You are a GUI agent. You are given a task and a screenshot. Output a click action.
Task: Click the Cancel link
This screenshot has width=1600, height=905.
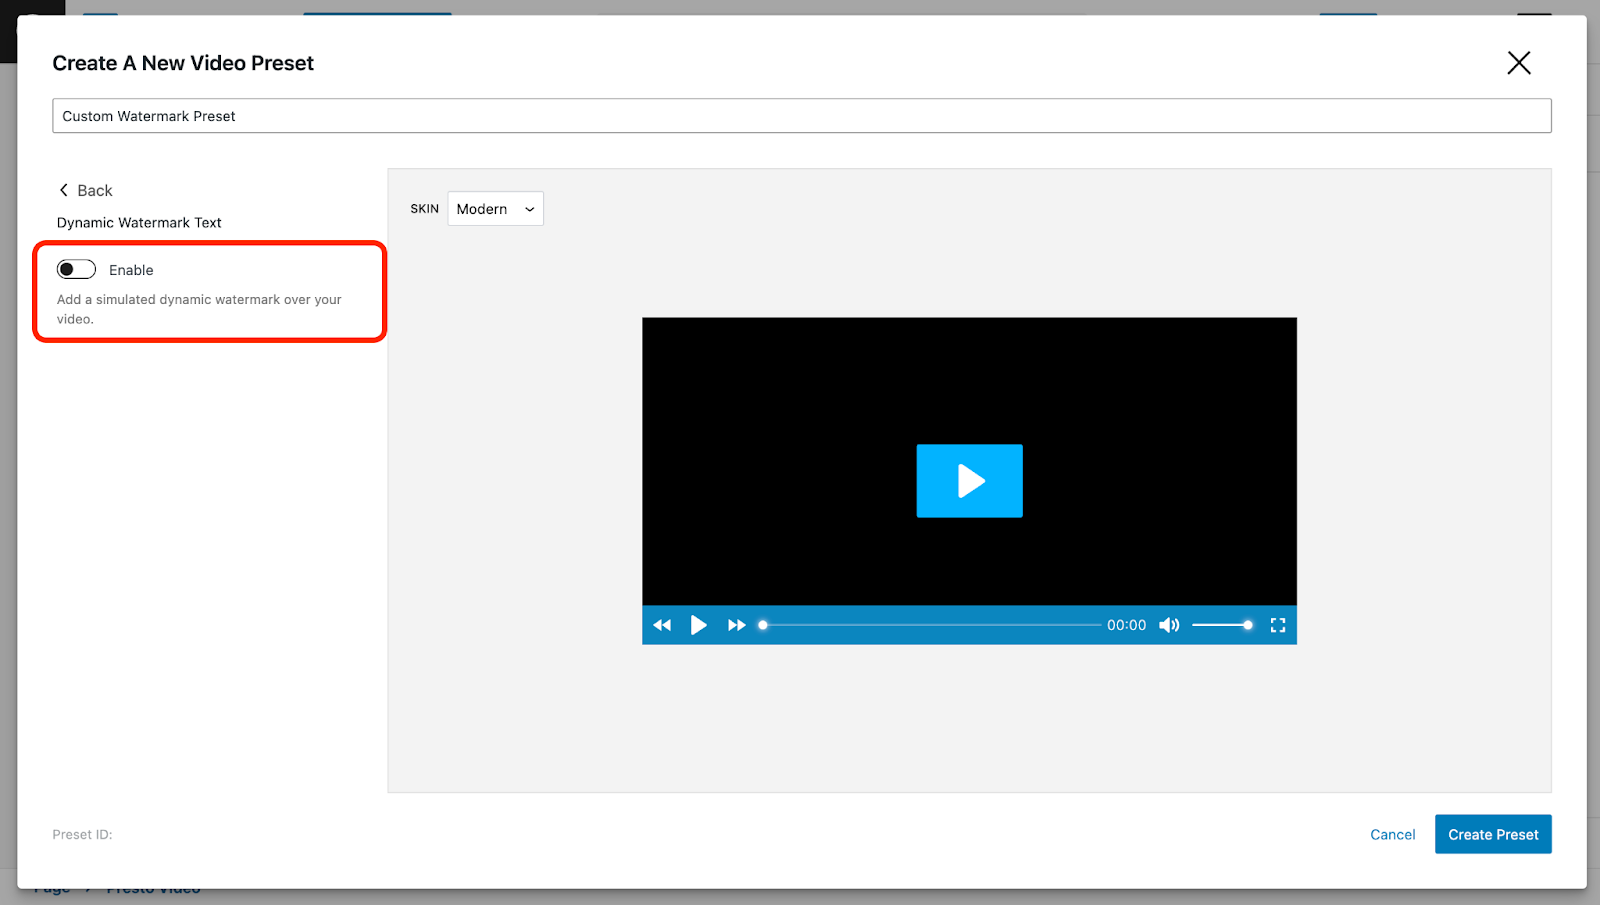(1392, 834)
